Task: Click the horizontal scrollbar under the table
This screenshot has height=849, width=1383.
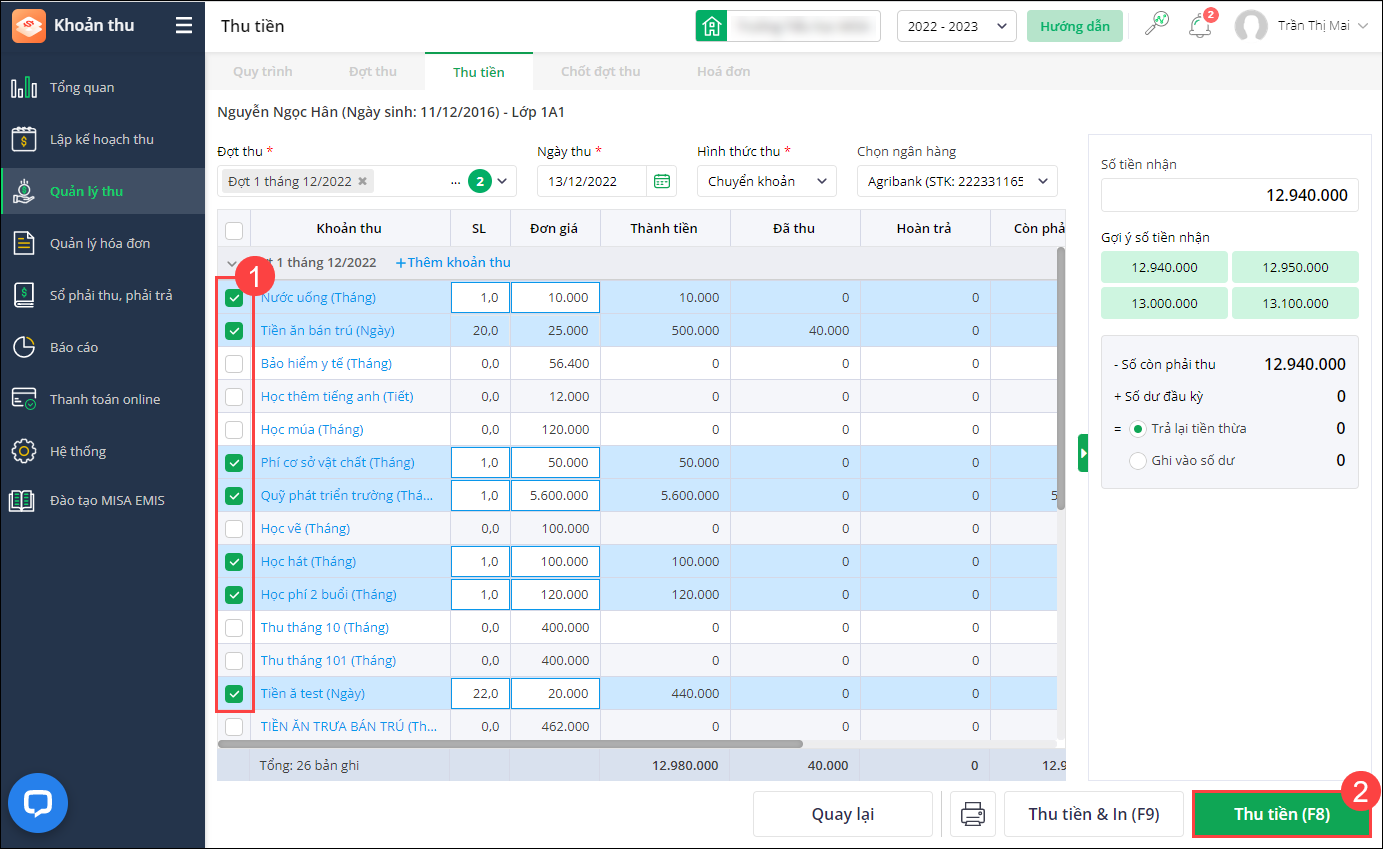Action: pyautogui.click(x=510, y=744)
